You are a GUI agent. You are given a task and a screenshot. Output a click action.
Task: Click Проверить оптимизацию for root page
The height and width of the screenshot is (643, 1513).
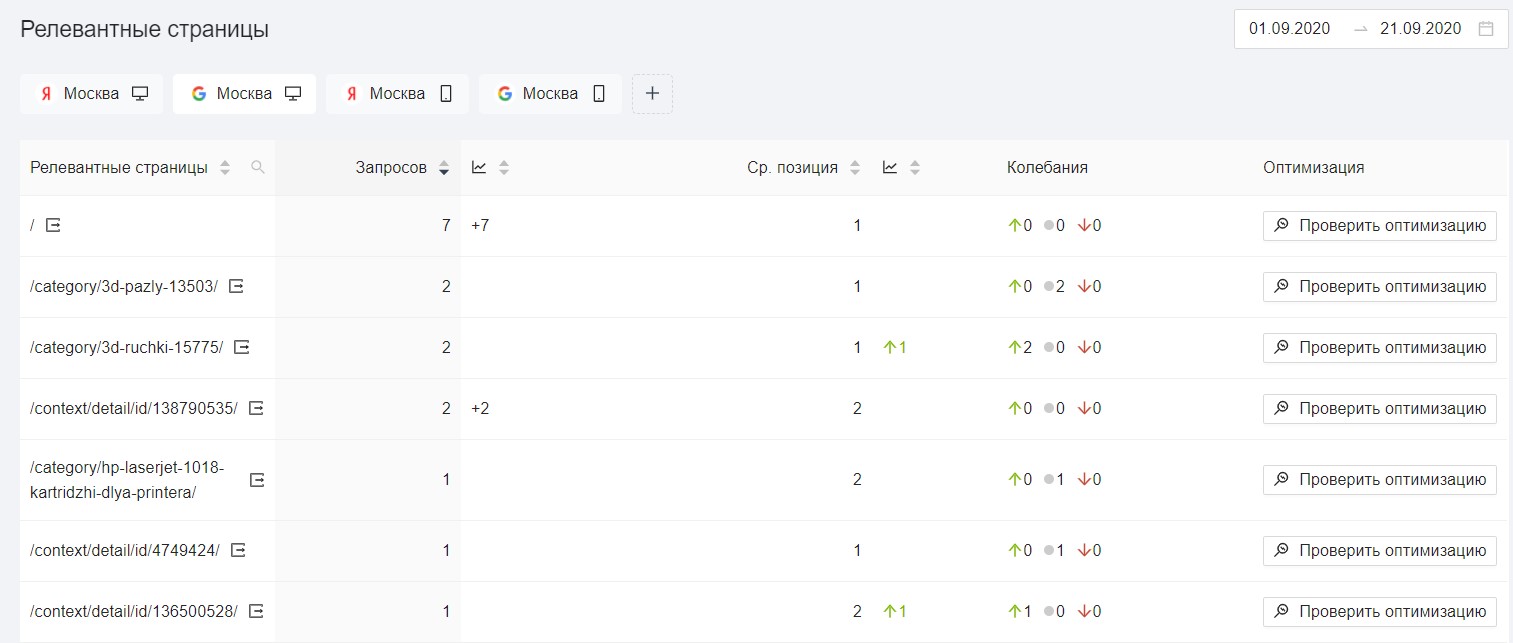pos(1379,226)
